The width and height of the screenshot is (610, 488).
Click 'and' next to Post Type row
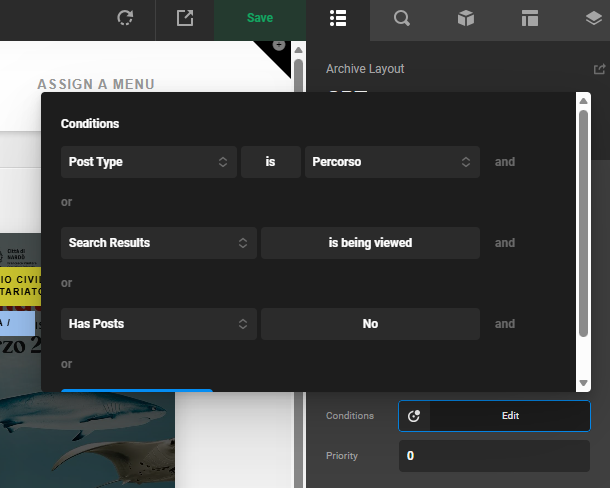(505, 162)
